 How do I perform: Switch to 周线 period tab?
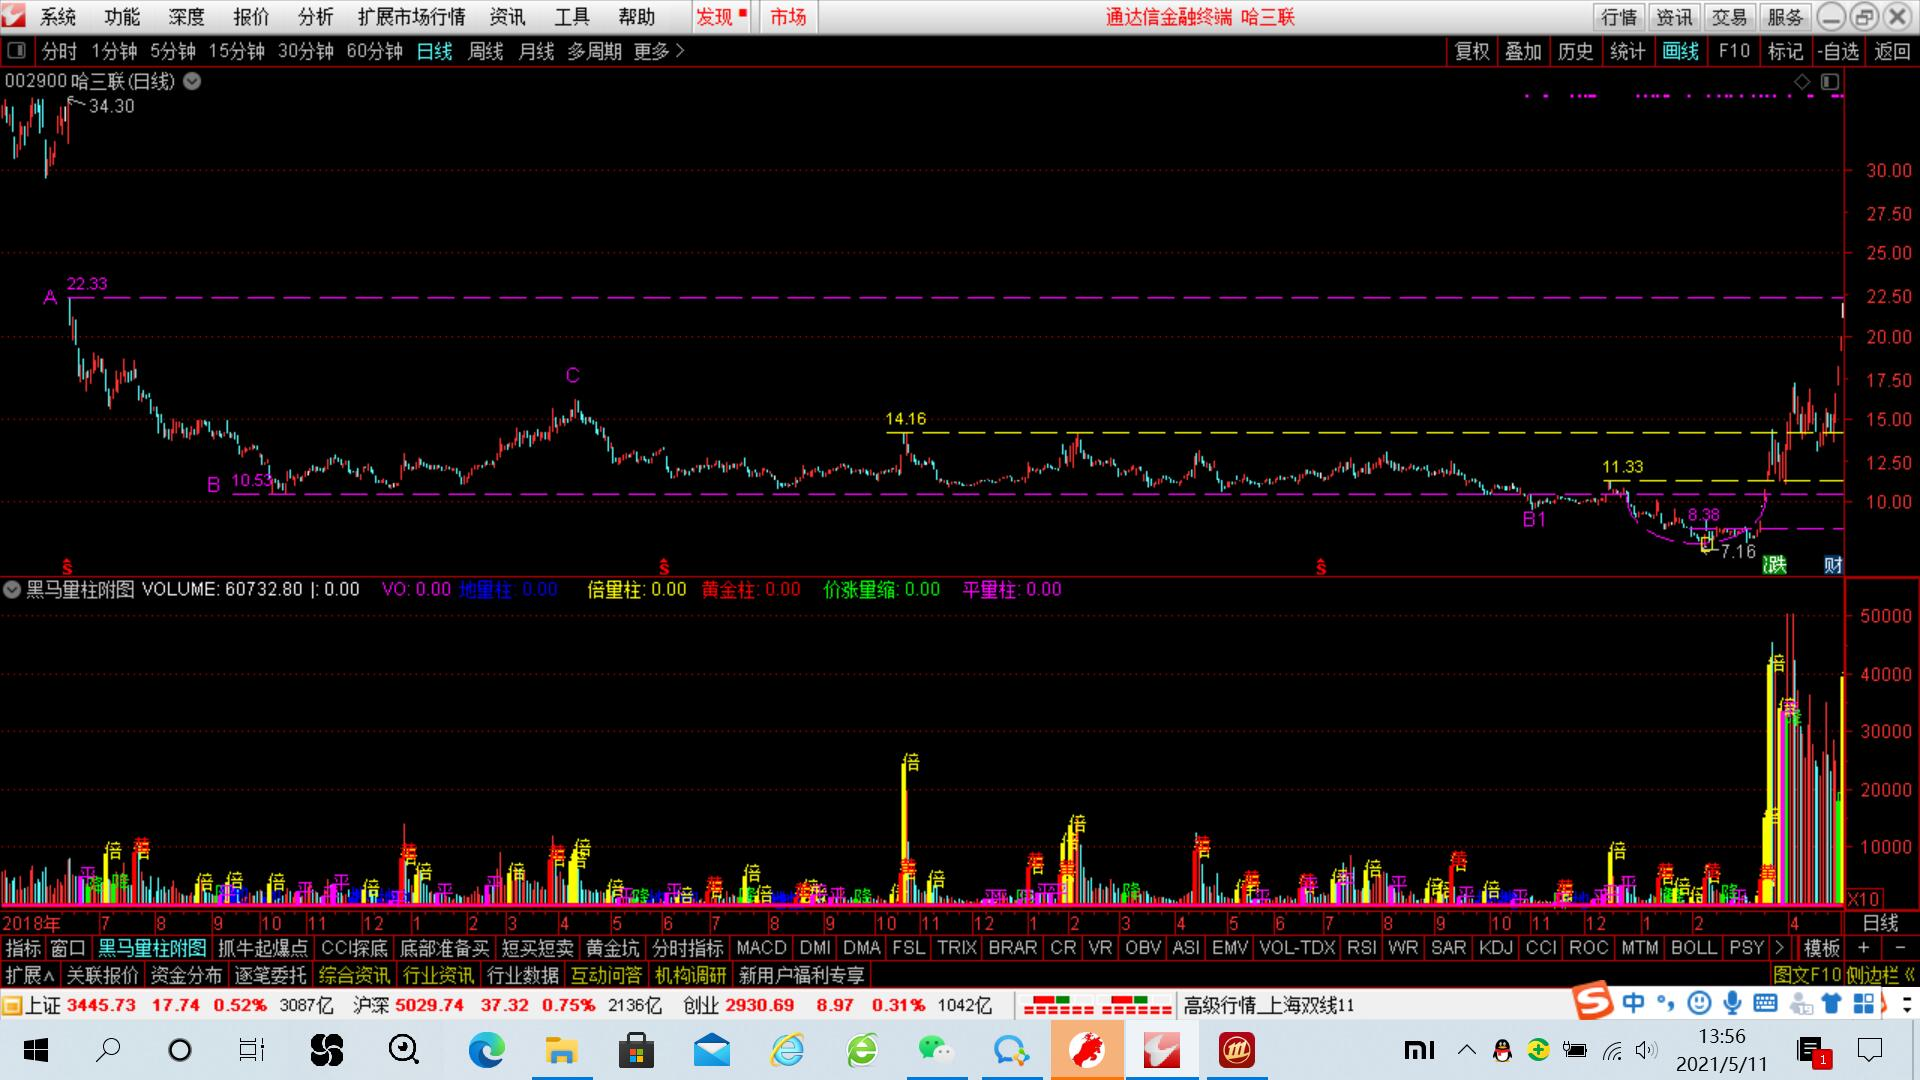click(485, 51)
